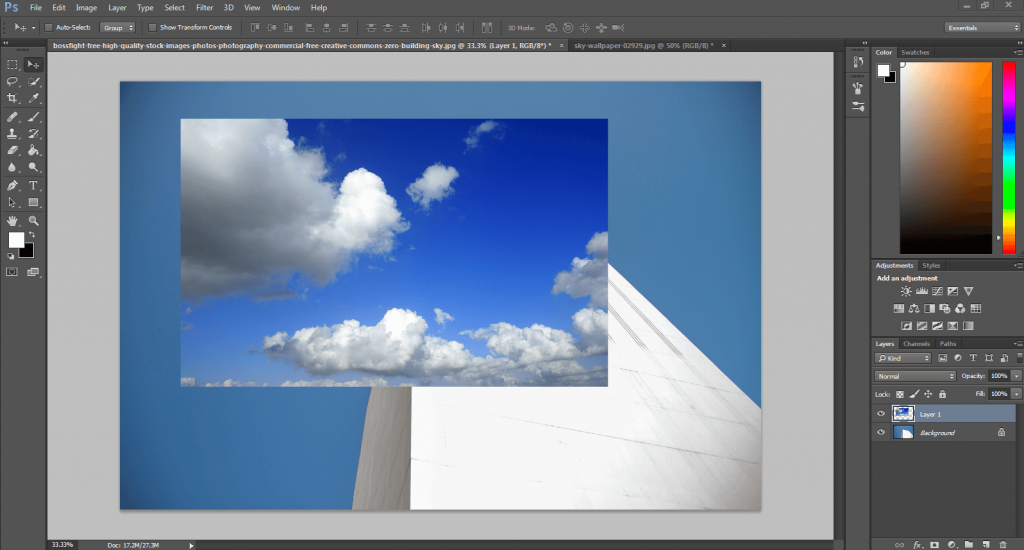Image resolution: width=1024 pixels, height=550 pixels.
Task: Select the Quick Selection tool
Action: point(33,82)
